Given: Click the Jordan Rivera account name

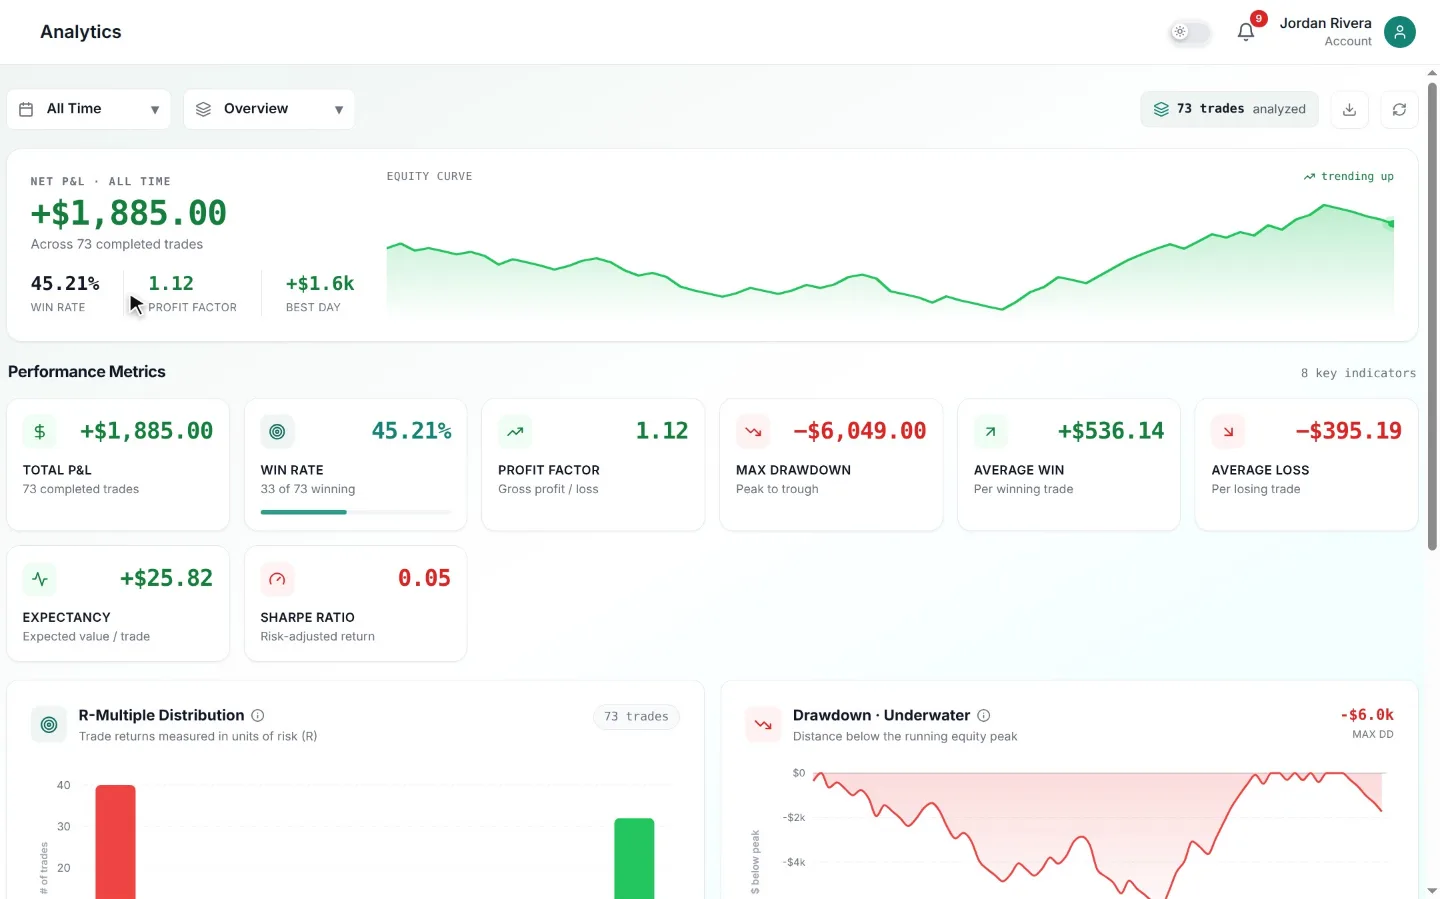Looking at the screenshot, I should pyautogui.click(x=1326, y=23).
